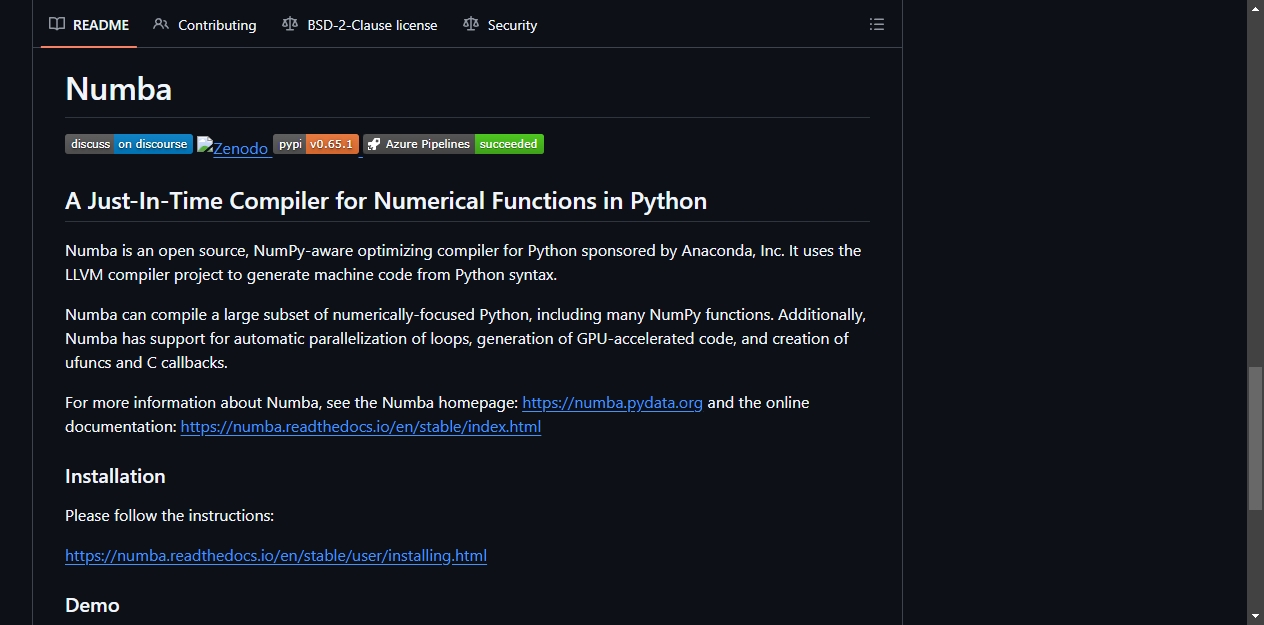This screenshot has width=1264, height=625.
Task: Open the BSD-2-Clause license tab
Action: (360, 25)
